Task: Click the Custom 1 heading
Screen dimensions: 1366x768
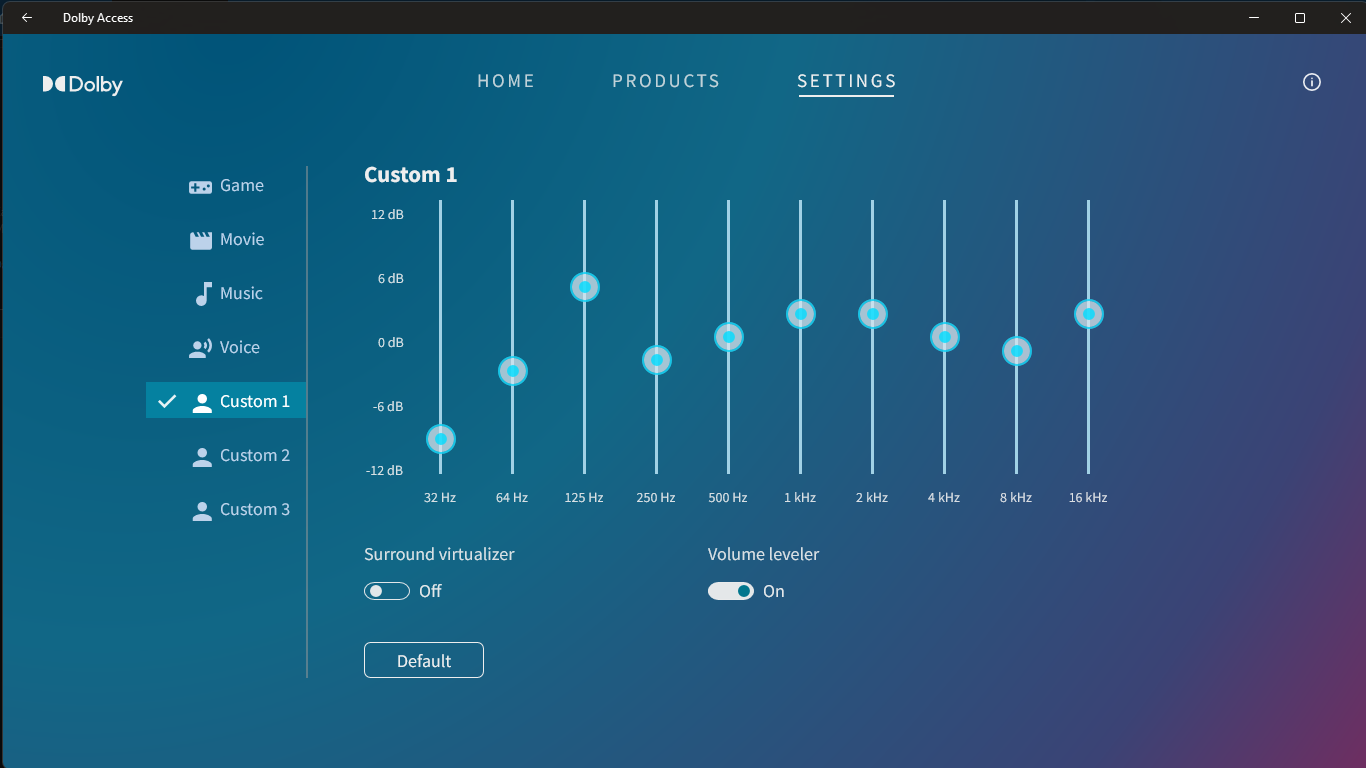Action: coord(410,175)
